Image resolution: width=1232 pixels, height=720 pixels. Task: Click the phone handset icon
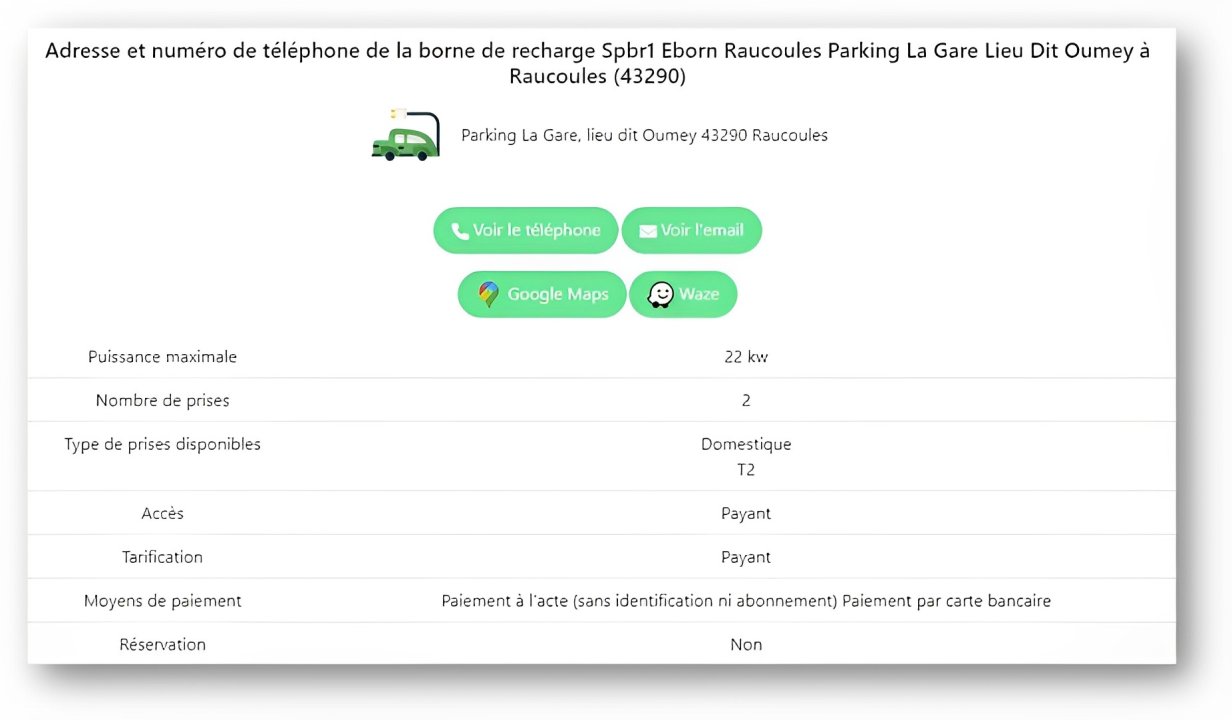(459, 231)
